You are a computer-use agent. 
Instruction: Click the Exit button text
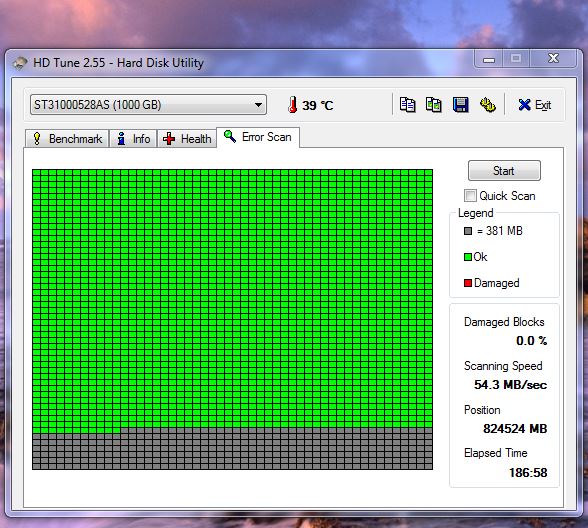click(543, 105)
